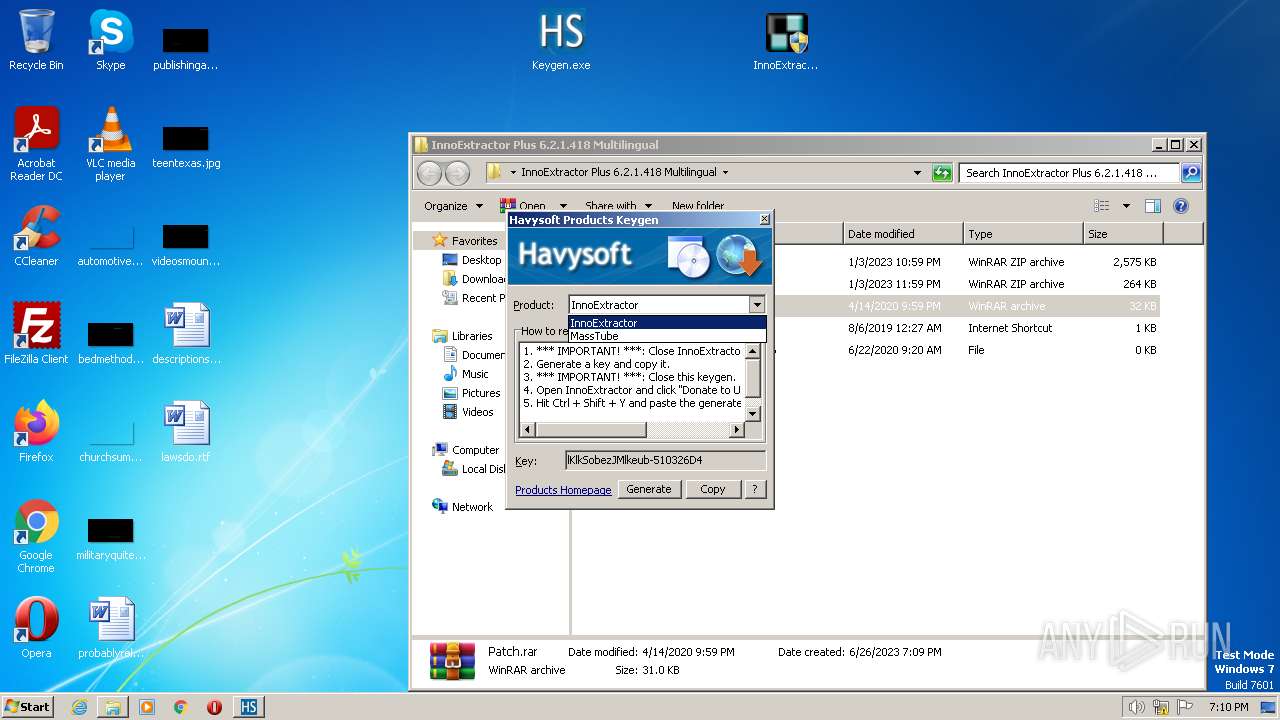Viewport: 1280px width, 720px height.
Task: Click the Explorer refresh address button
Action: pos(942,173)
